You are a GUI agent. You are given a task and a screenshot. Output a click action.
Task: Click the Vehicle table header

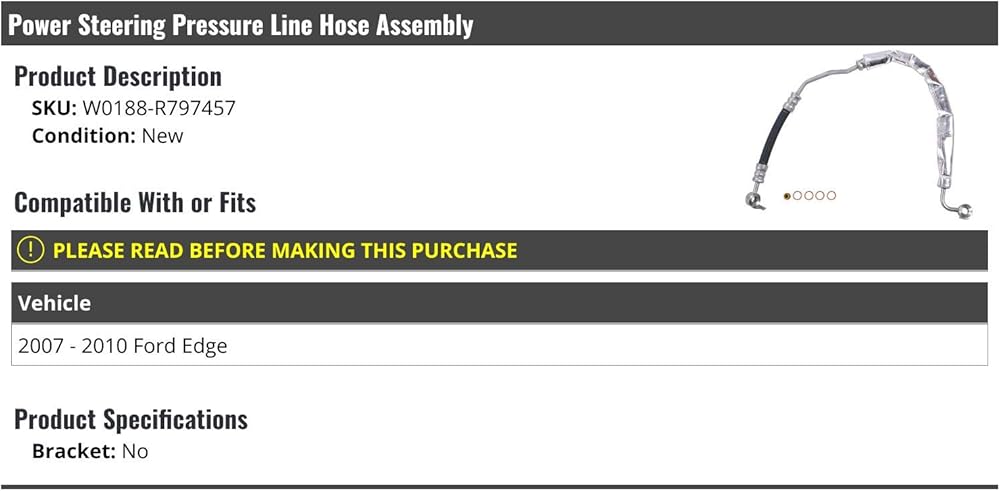coord(55,303)
